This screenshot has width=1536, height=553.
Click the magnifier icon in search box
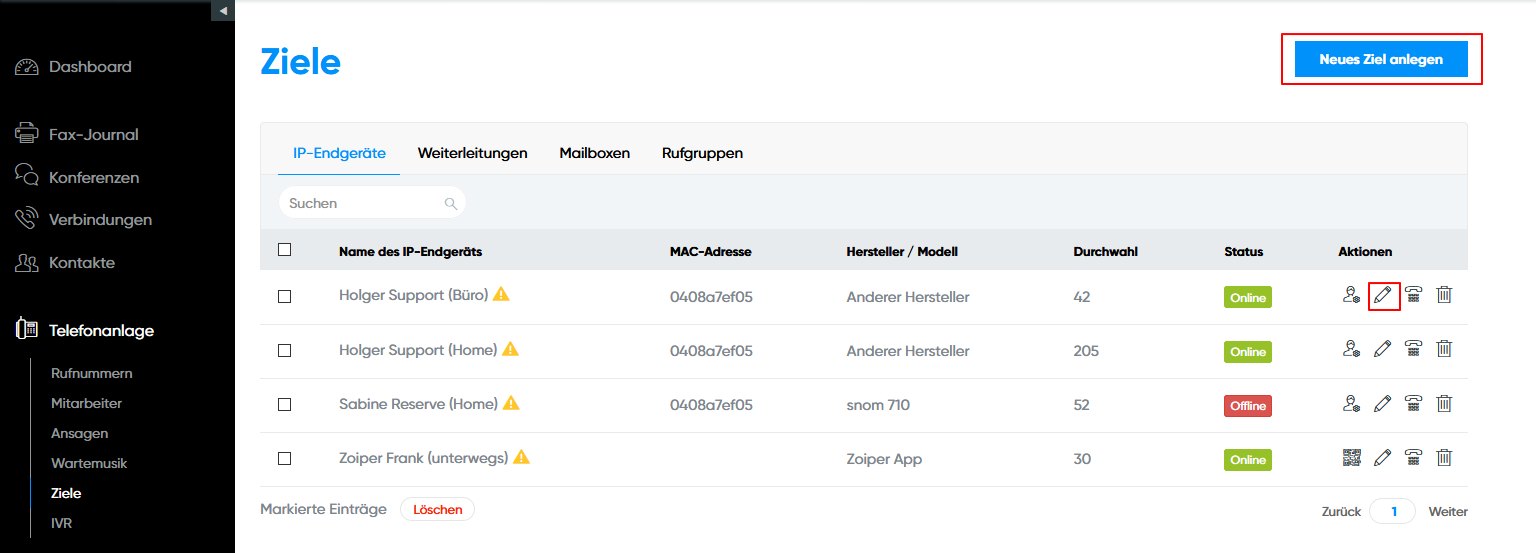(x=451, y=204)
